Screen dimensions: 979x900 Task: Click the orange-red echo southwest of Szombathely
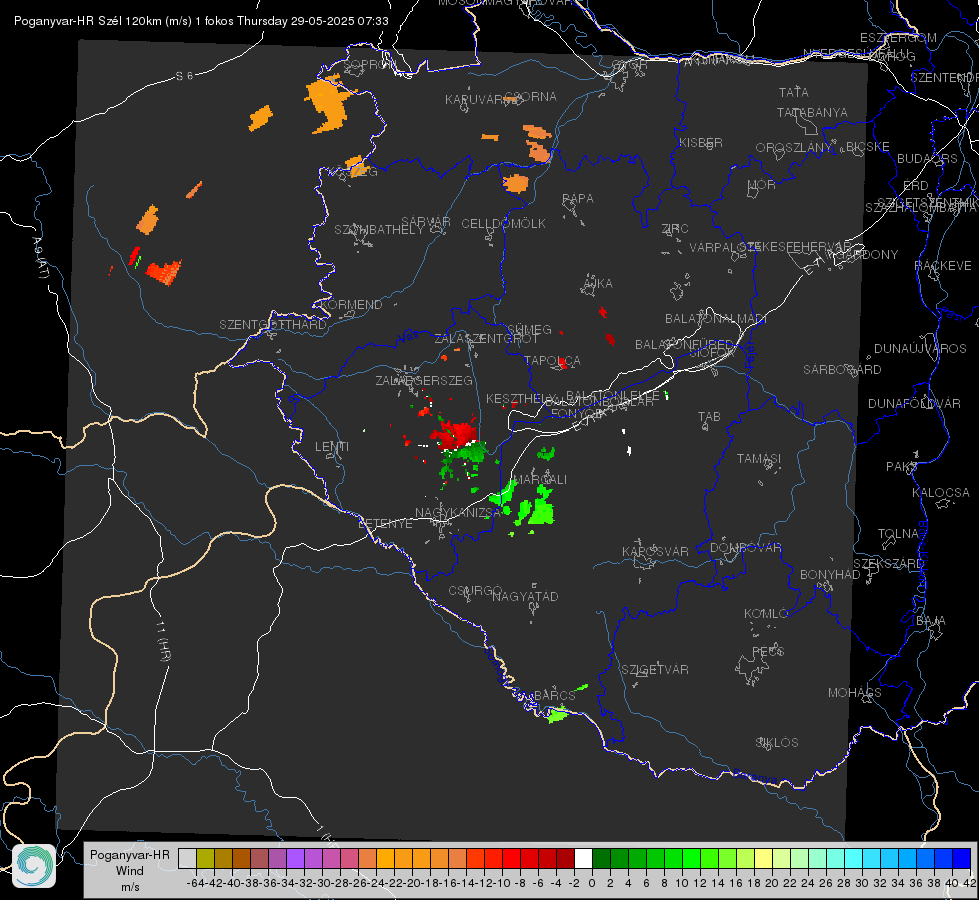[164, 272]
